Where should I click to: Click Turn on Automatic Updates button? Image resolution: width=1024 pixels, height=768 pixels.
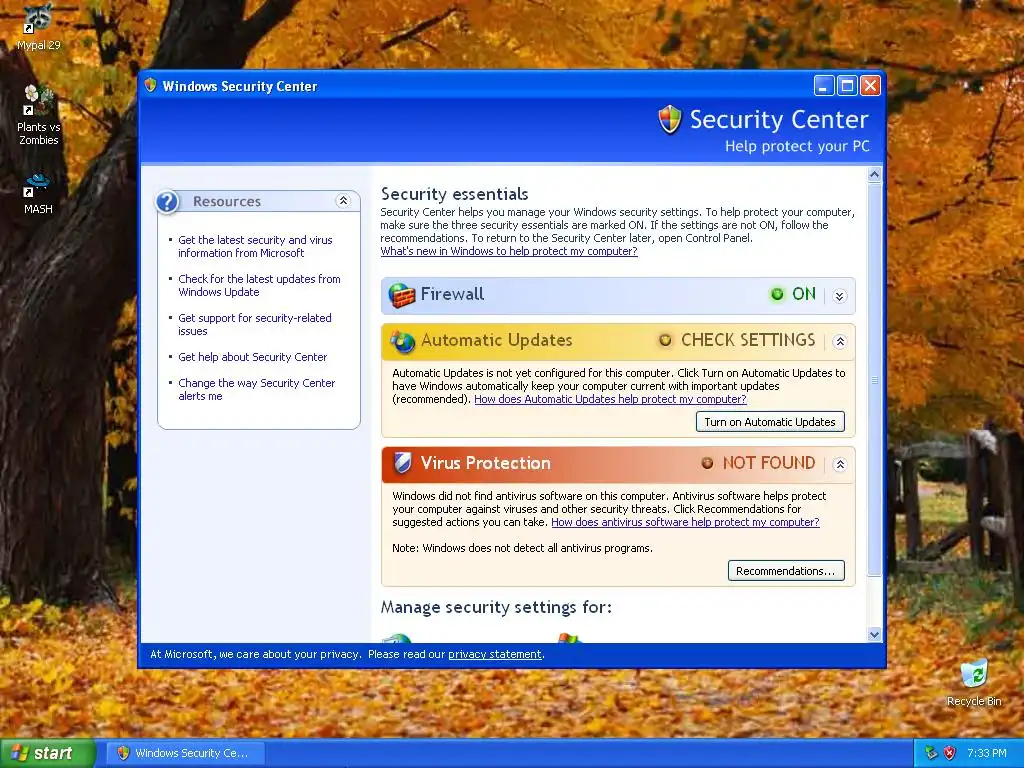pos(770,422)
